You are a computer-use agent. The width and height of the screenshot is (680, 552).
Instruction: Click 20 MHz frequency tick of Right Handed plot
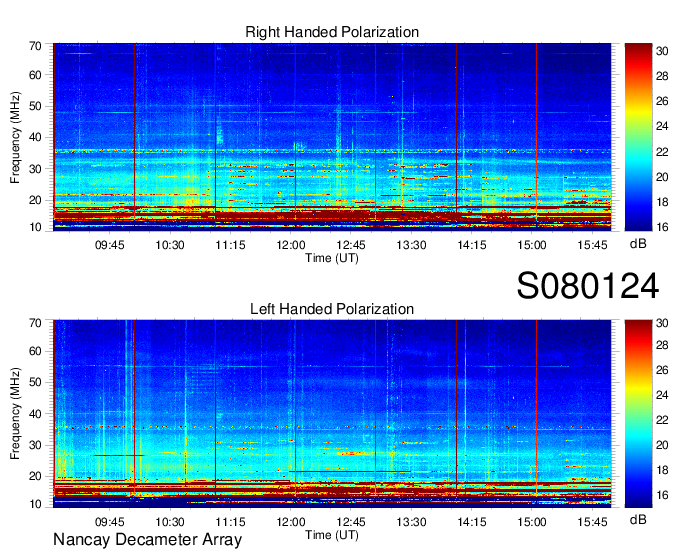(35, 200)
